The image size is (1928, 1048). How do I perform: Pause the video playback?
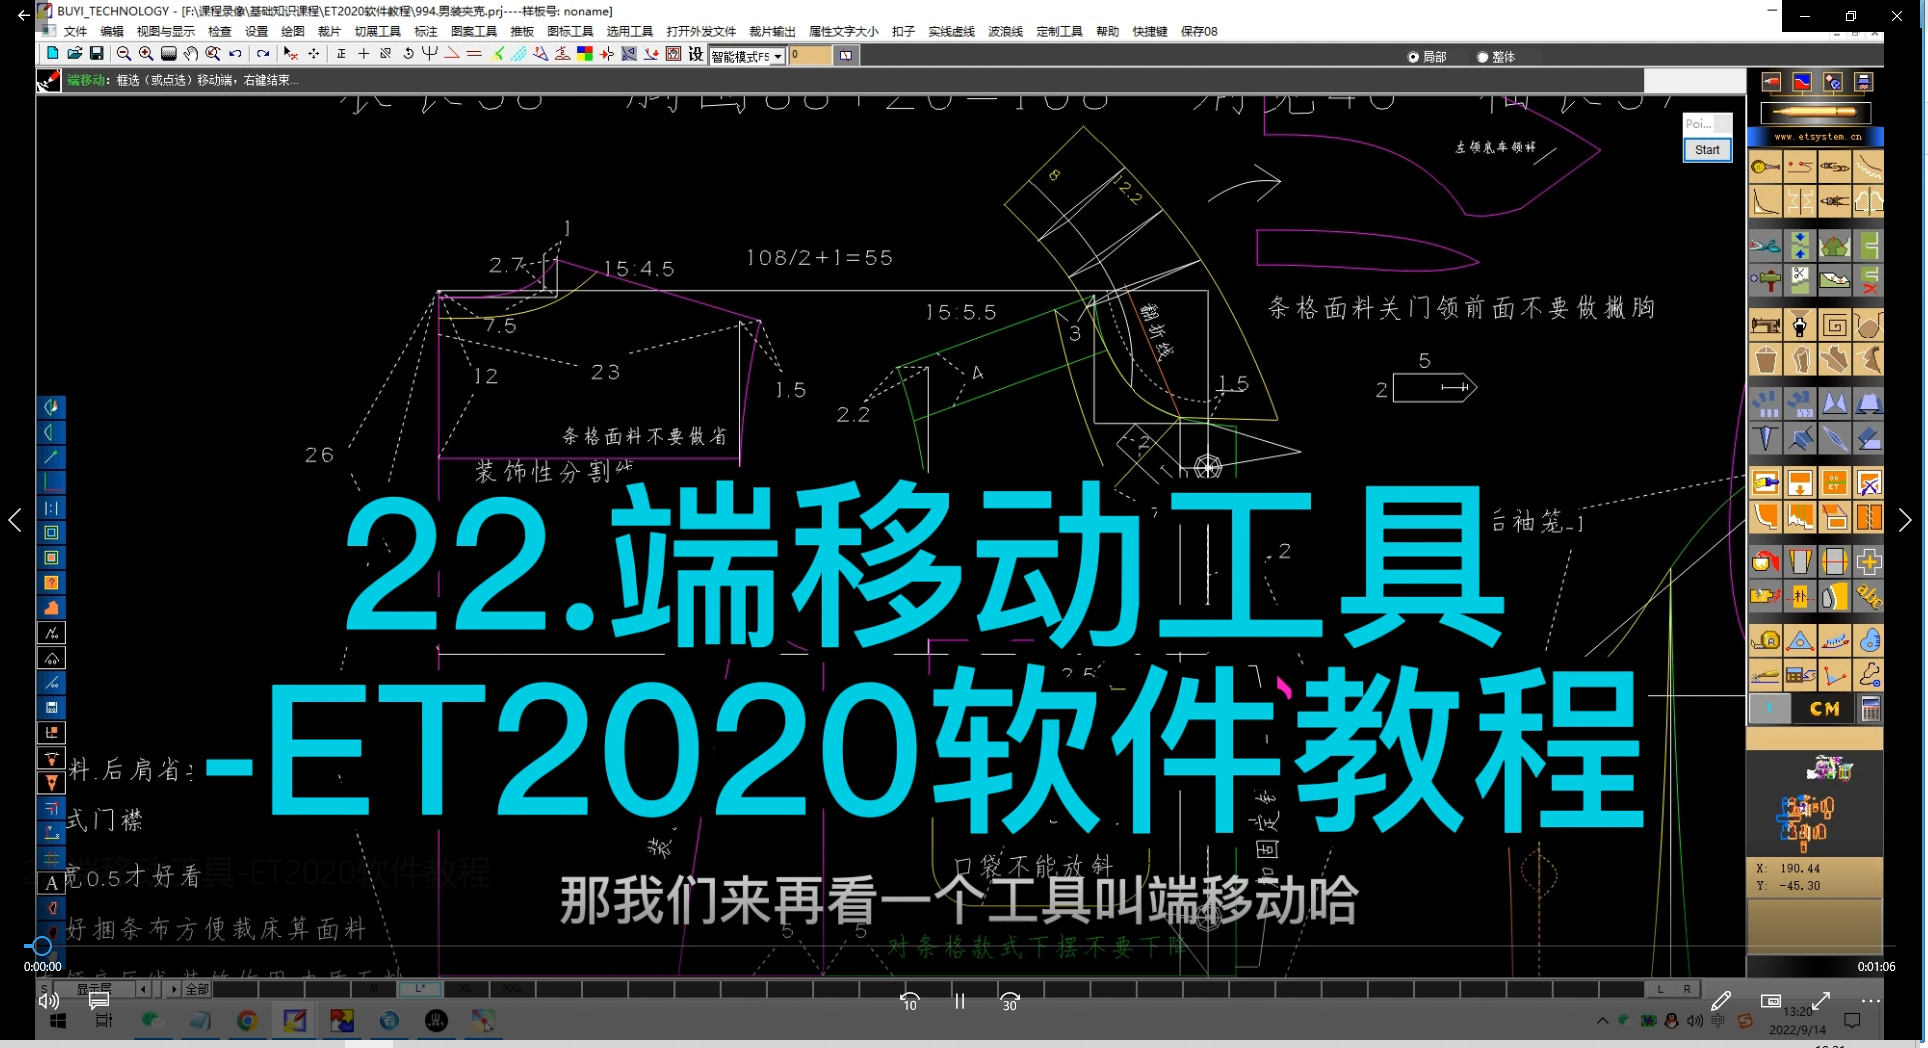coord(959,1001)
